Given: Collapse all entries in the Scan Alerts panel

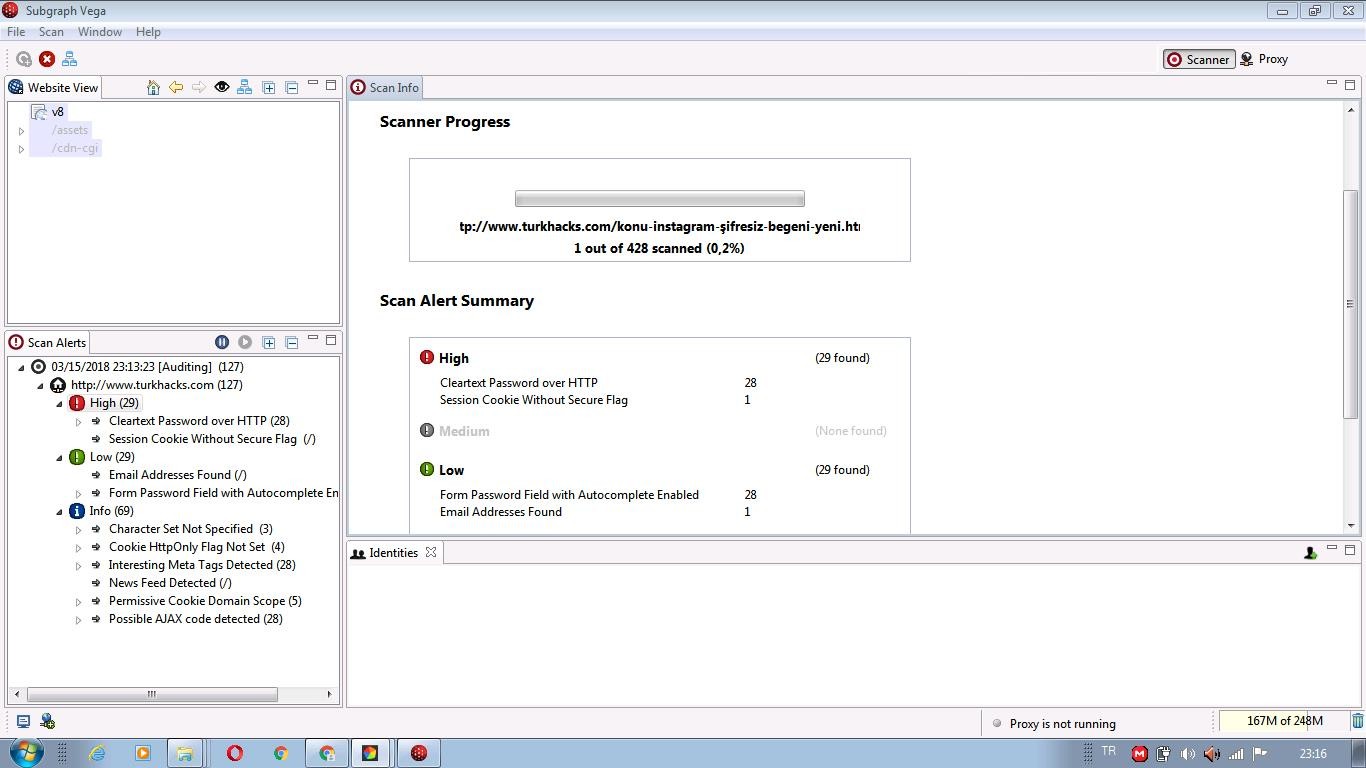Looking at the screenshot, I should 292,342.
